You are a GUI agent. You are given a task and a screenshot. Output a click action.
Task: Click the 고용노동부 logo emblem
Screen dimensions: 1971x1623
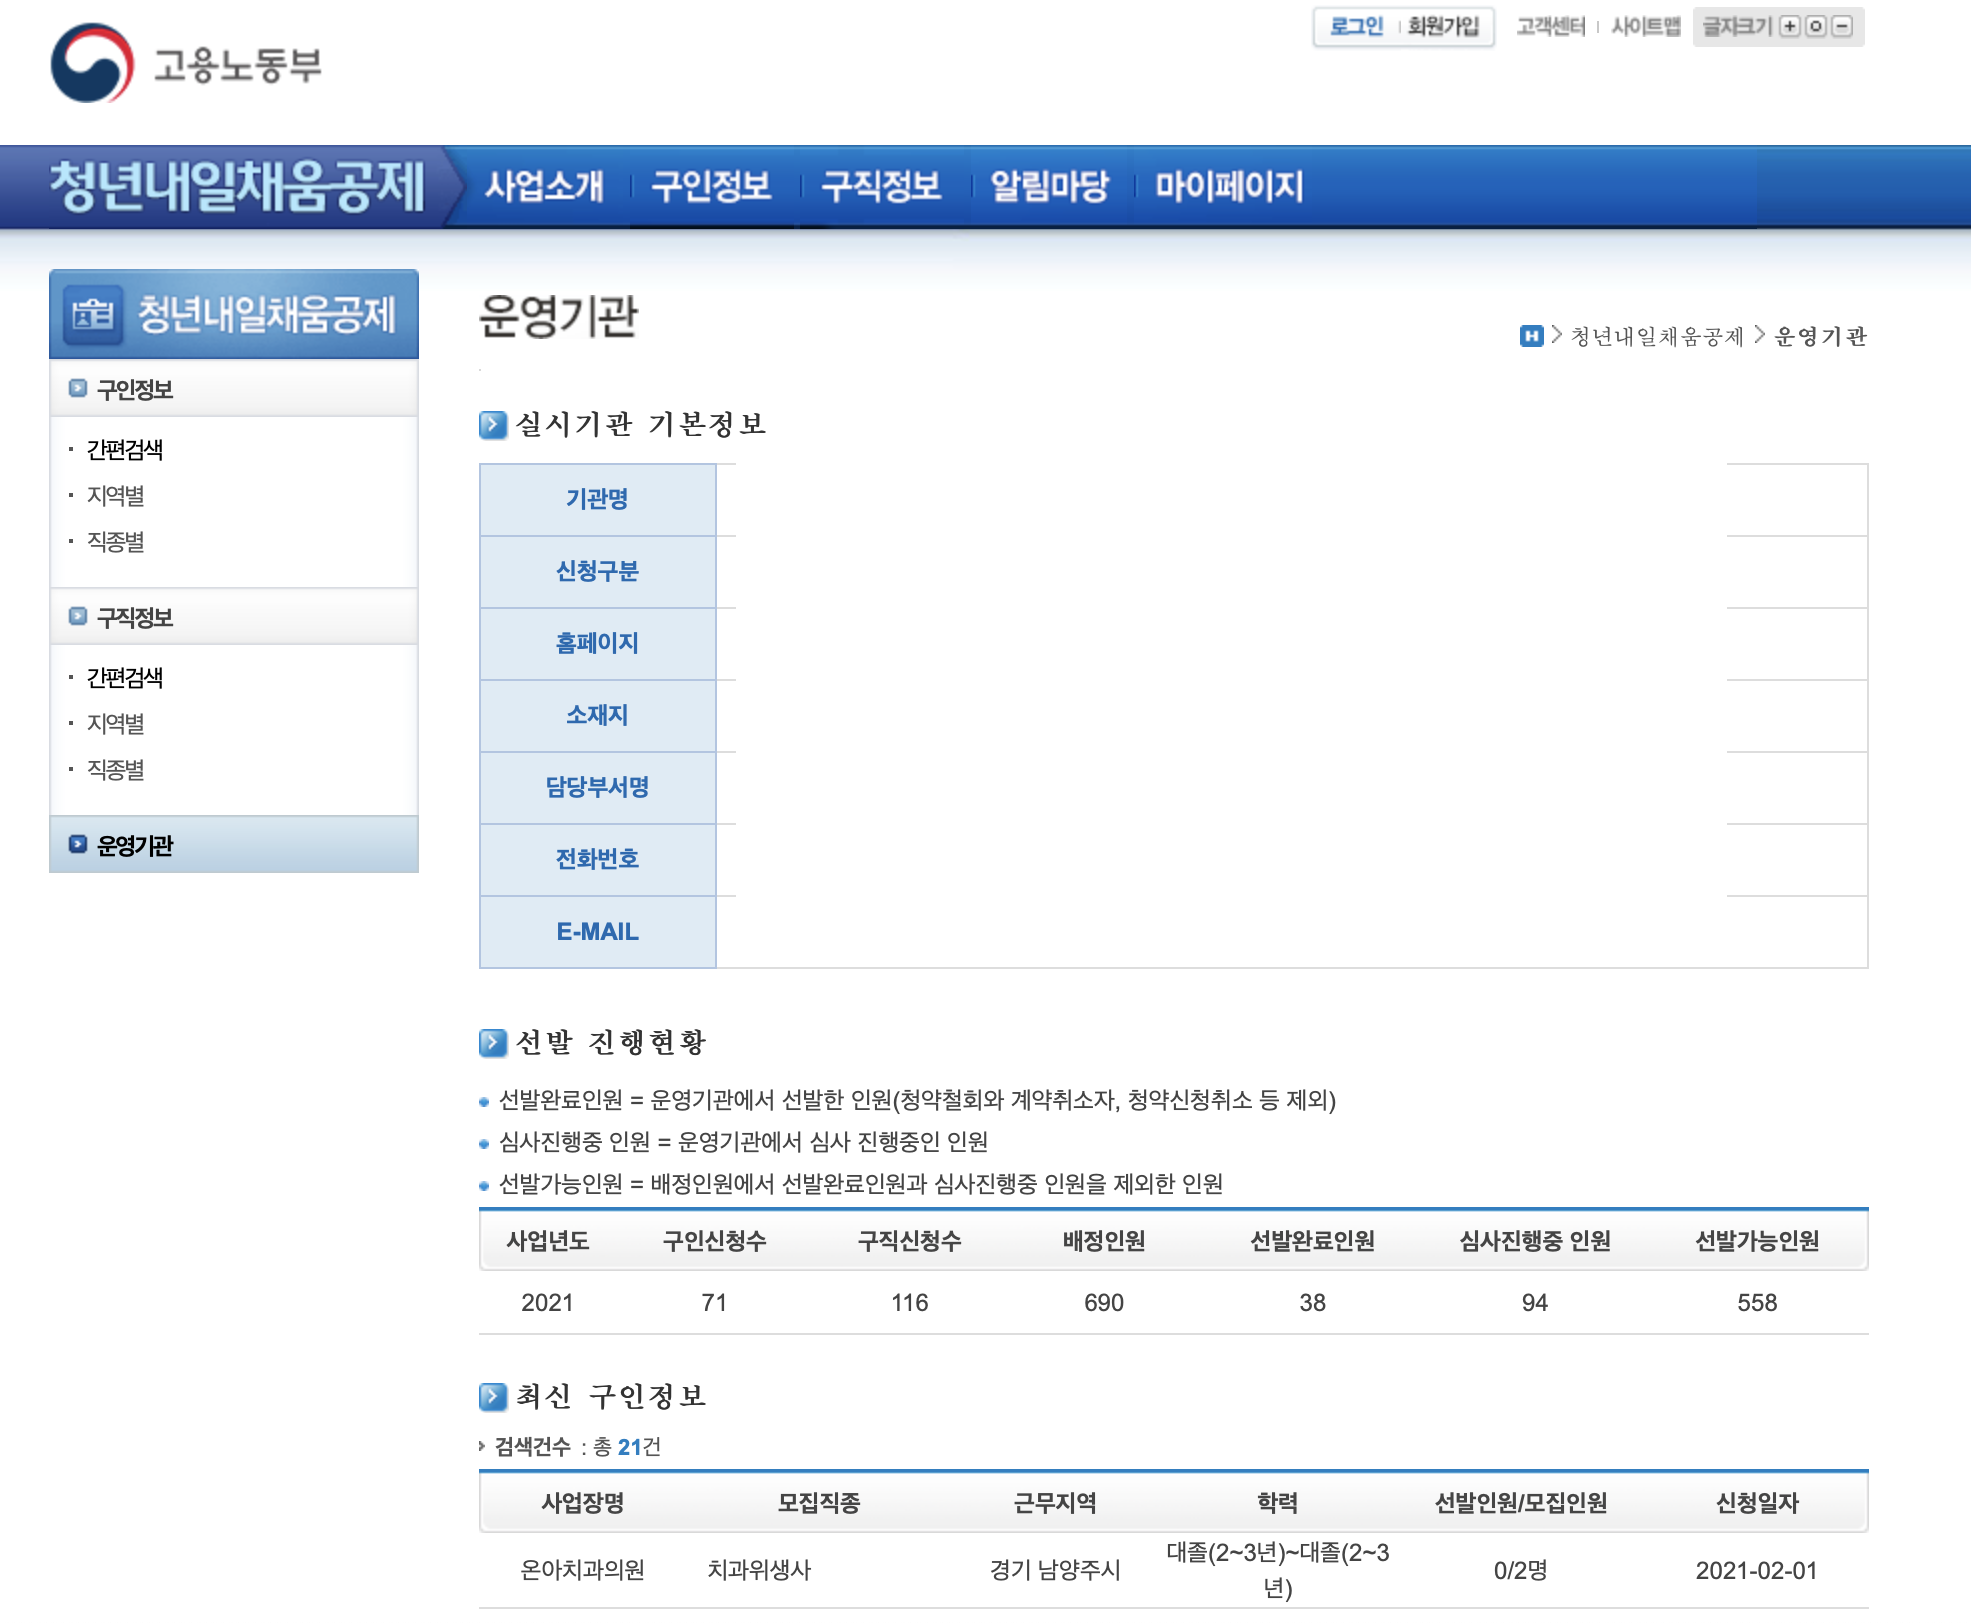[x=92, y=64]
